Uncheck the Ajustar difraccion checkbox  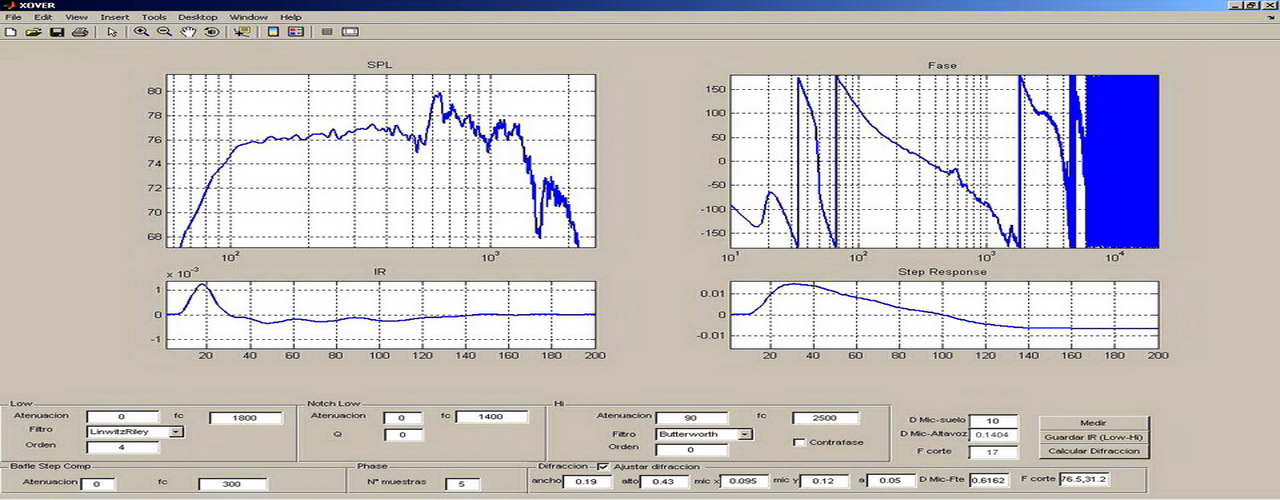pos(602,466)
